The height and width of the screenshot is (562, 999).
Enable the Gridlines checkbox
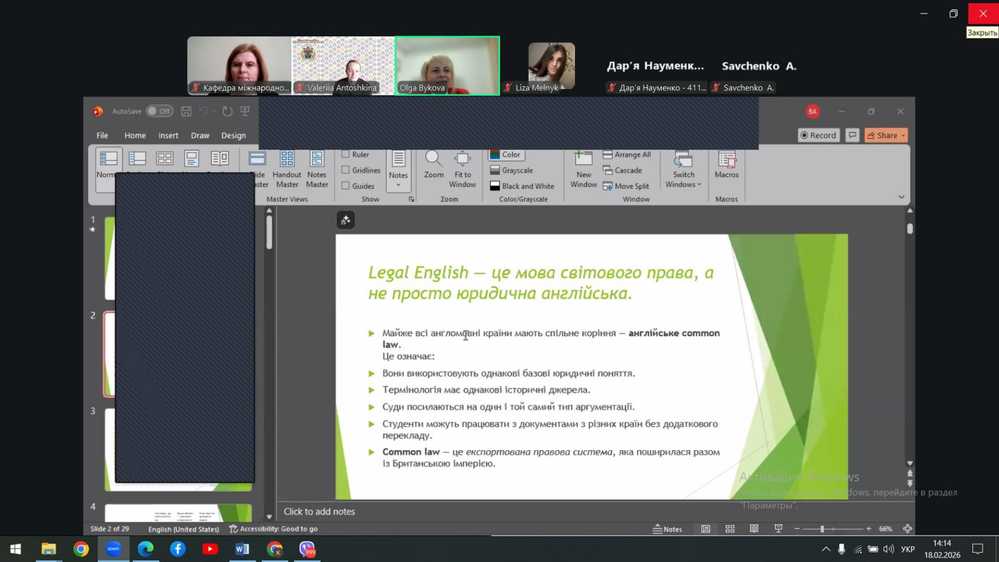click(346, 170)
